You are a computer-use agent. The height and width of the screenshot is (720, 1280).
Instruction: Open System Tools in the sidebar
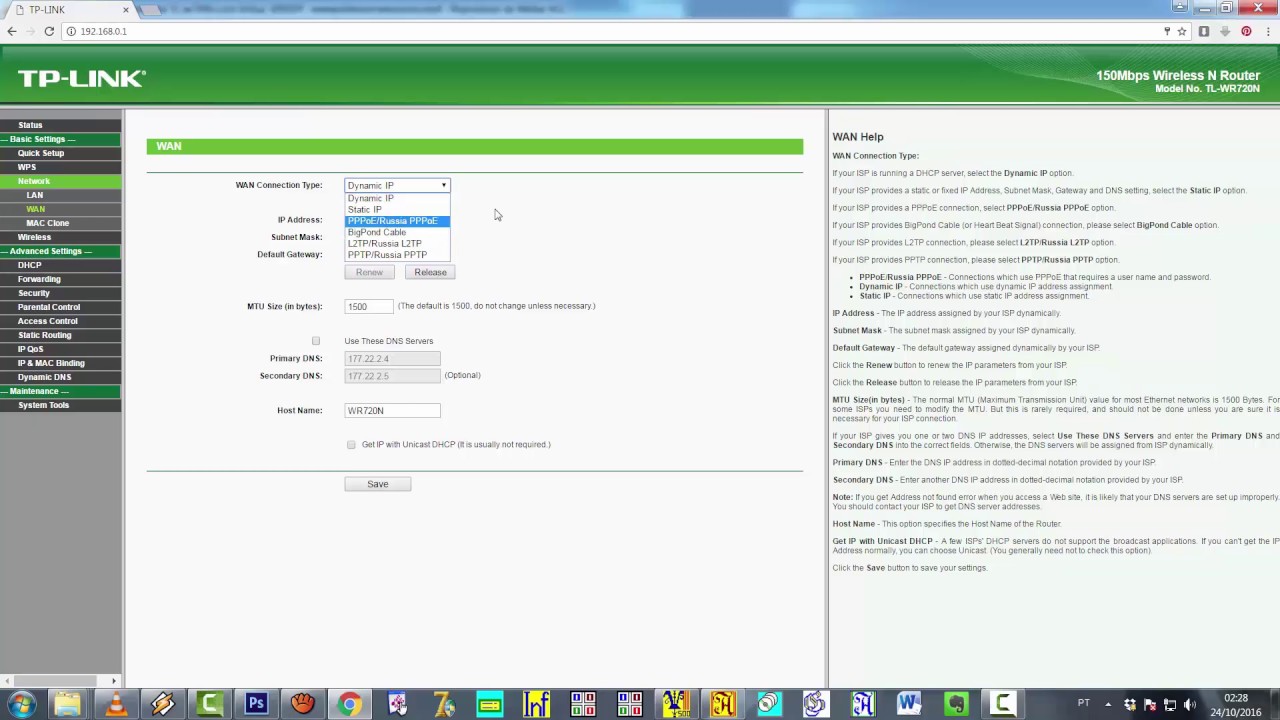pos(43,405)
